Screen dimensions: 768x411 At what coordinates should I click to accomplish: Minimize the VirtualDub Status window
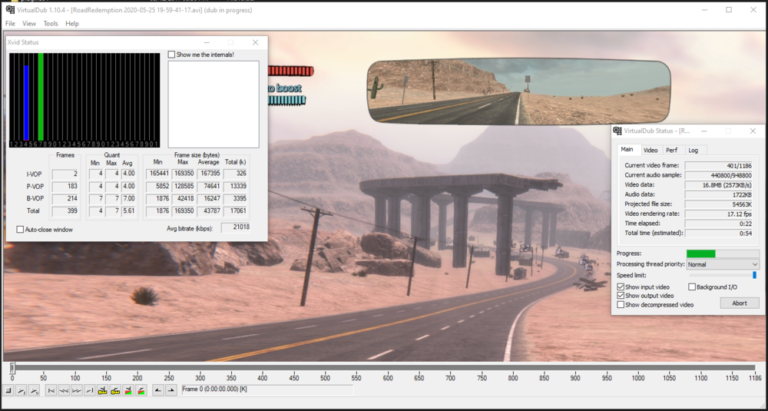pyautogui.click(x=704, y=131)
